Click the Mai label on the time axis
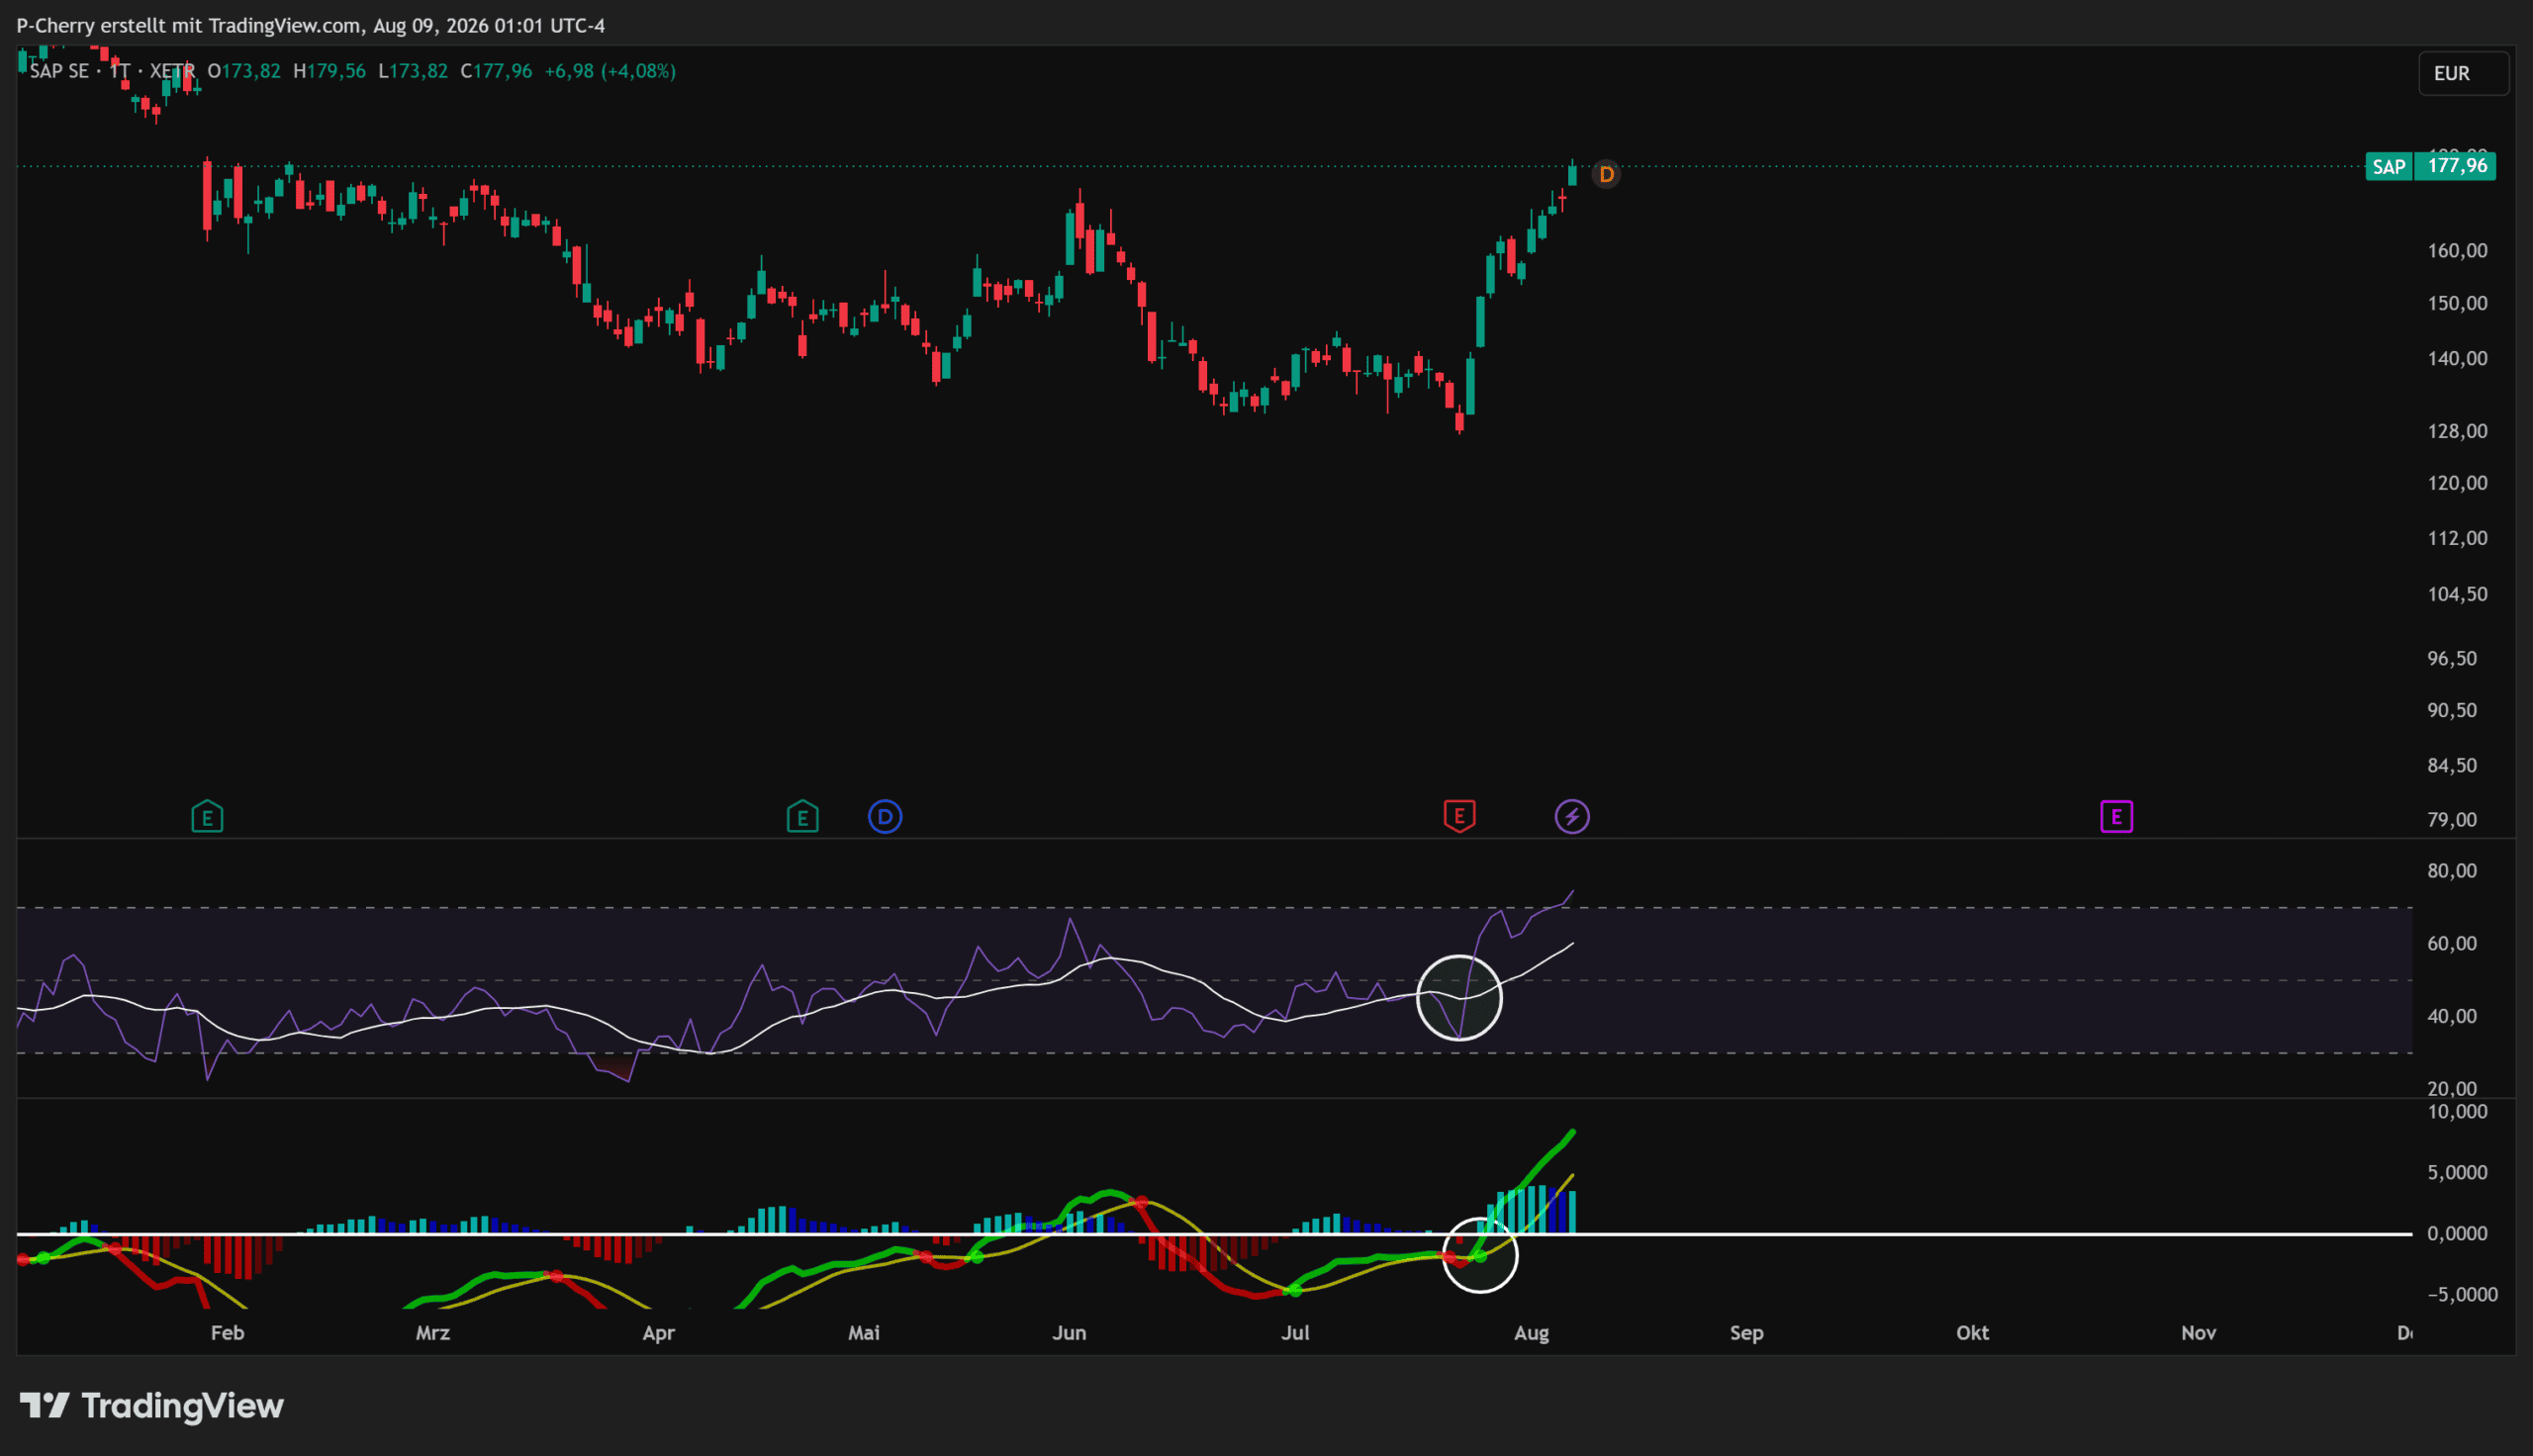This screenshot has height=1456, width=2533. coord(864,1333)
